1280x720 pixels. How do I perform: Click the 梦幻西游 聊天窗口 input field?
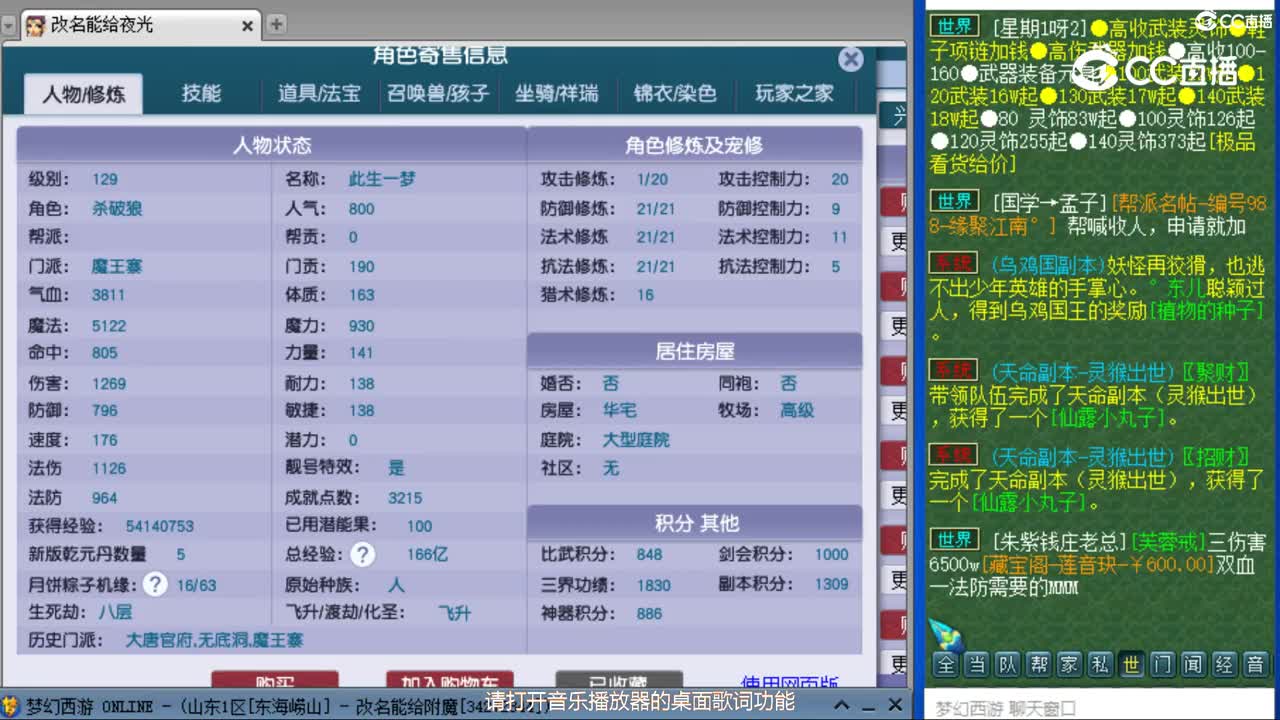tap(1097, 707)
